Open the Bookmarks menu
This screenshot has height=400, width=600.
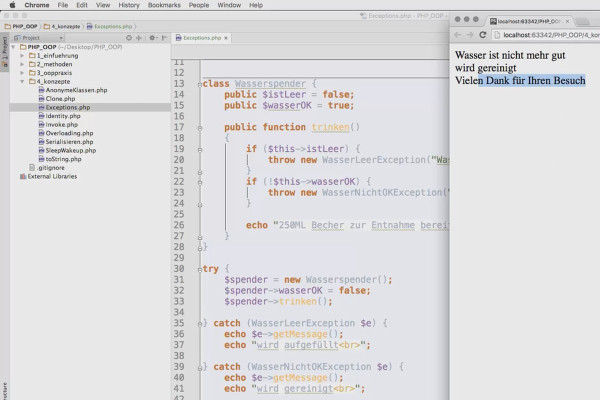pyautogui.click(x=164, y=5)
